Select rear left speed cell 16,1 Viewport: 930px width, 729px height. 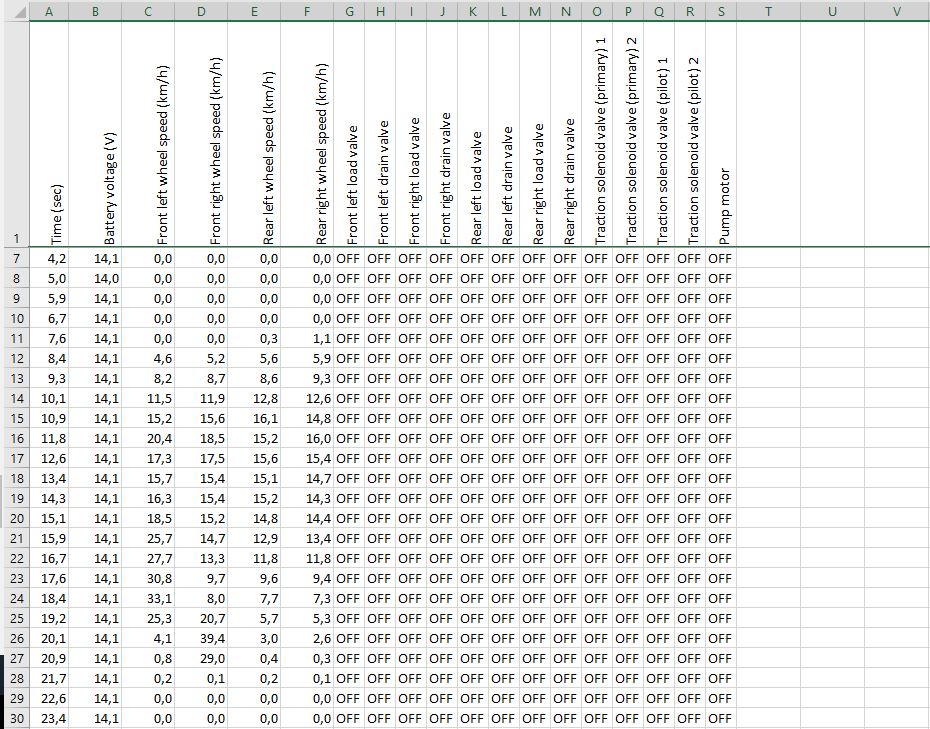(254, 418)
